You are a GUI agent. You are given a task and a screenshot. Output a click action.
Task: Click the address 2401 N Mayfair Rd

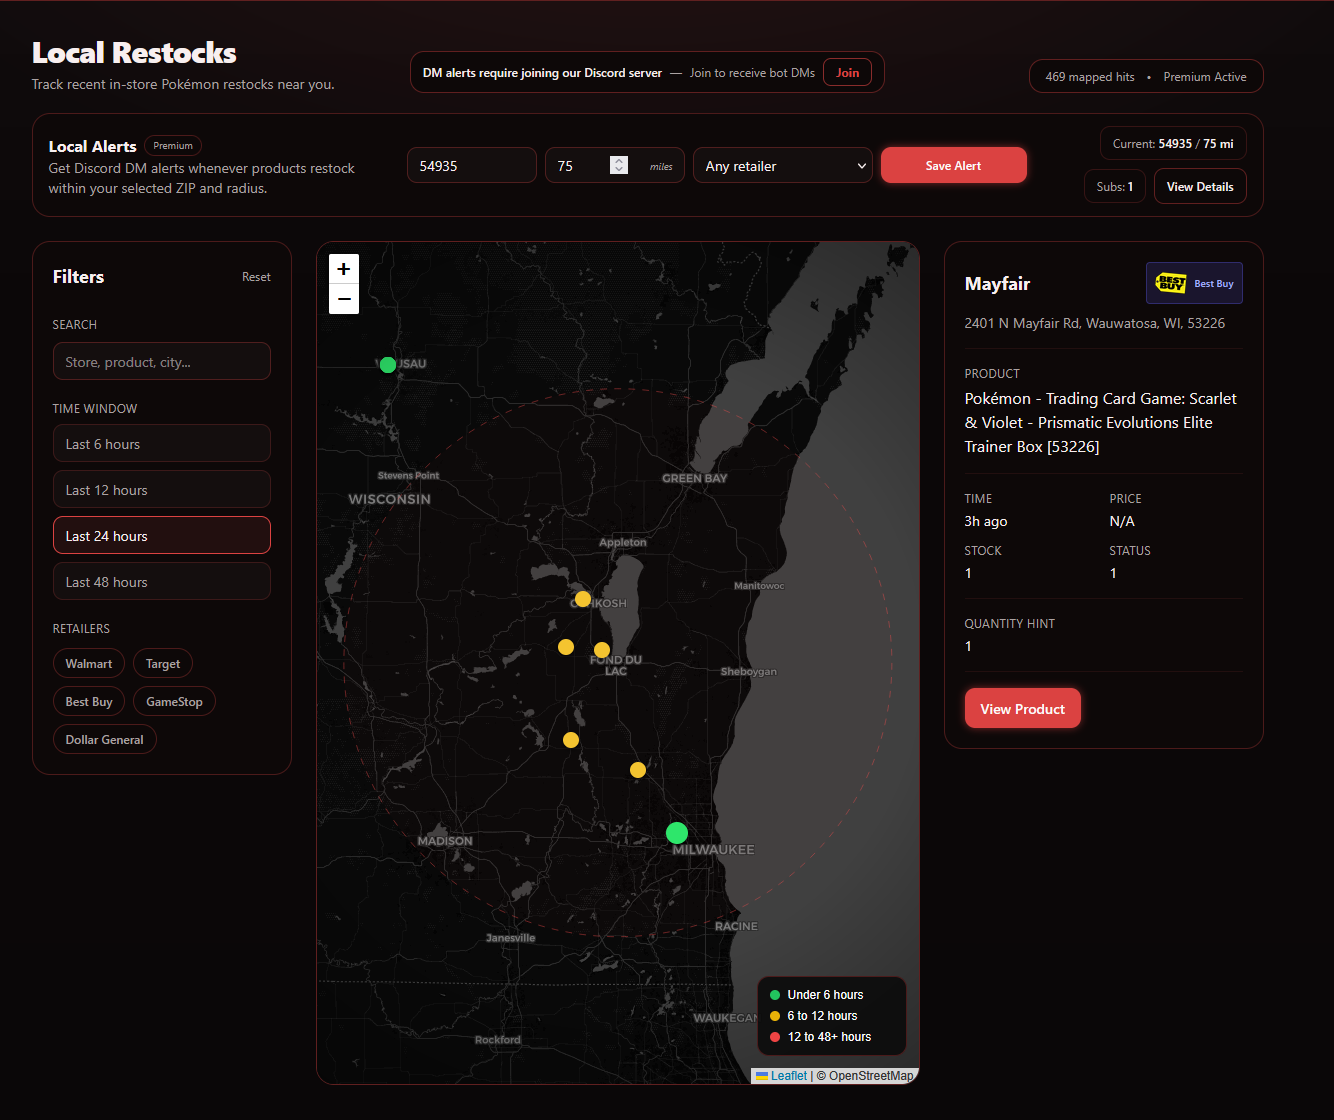click(x=1095, y=323)
